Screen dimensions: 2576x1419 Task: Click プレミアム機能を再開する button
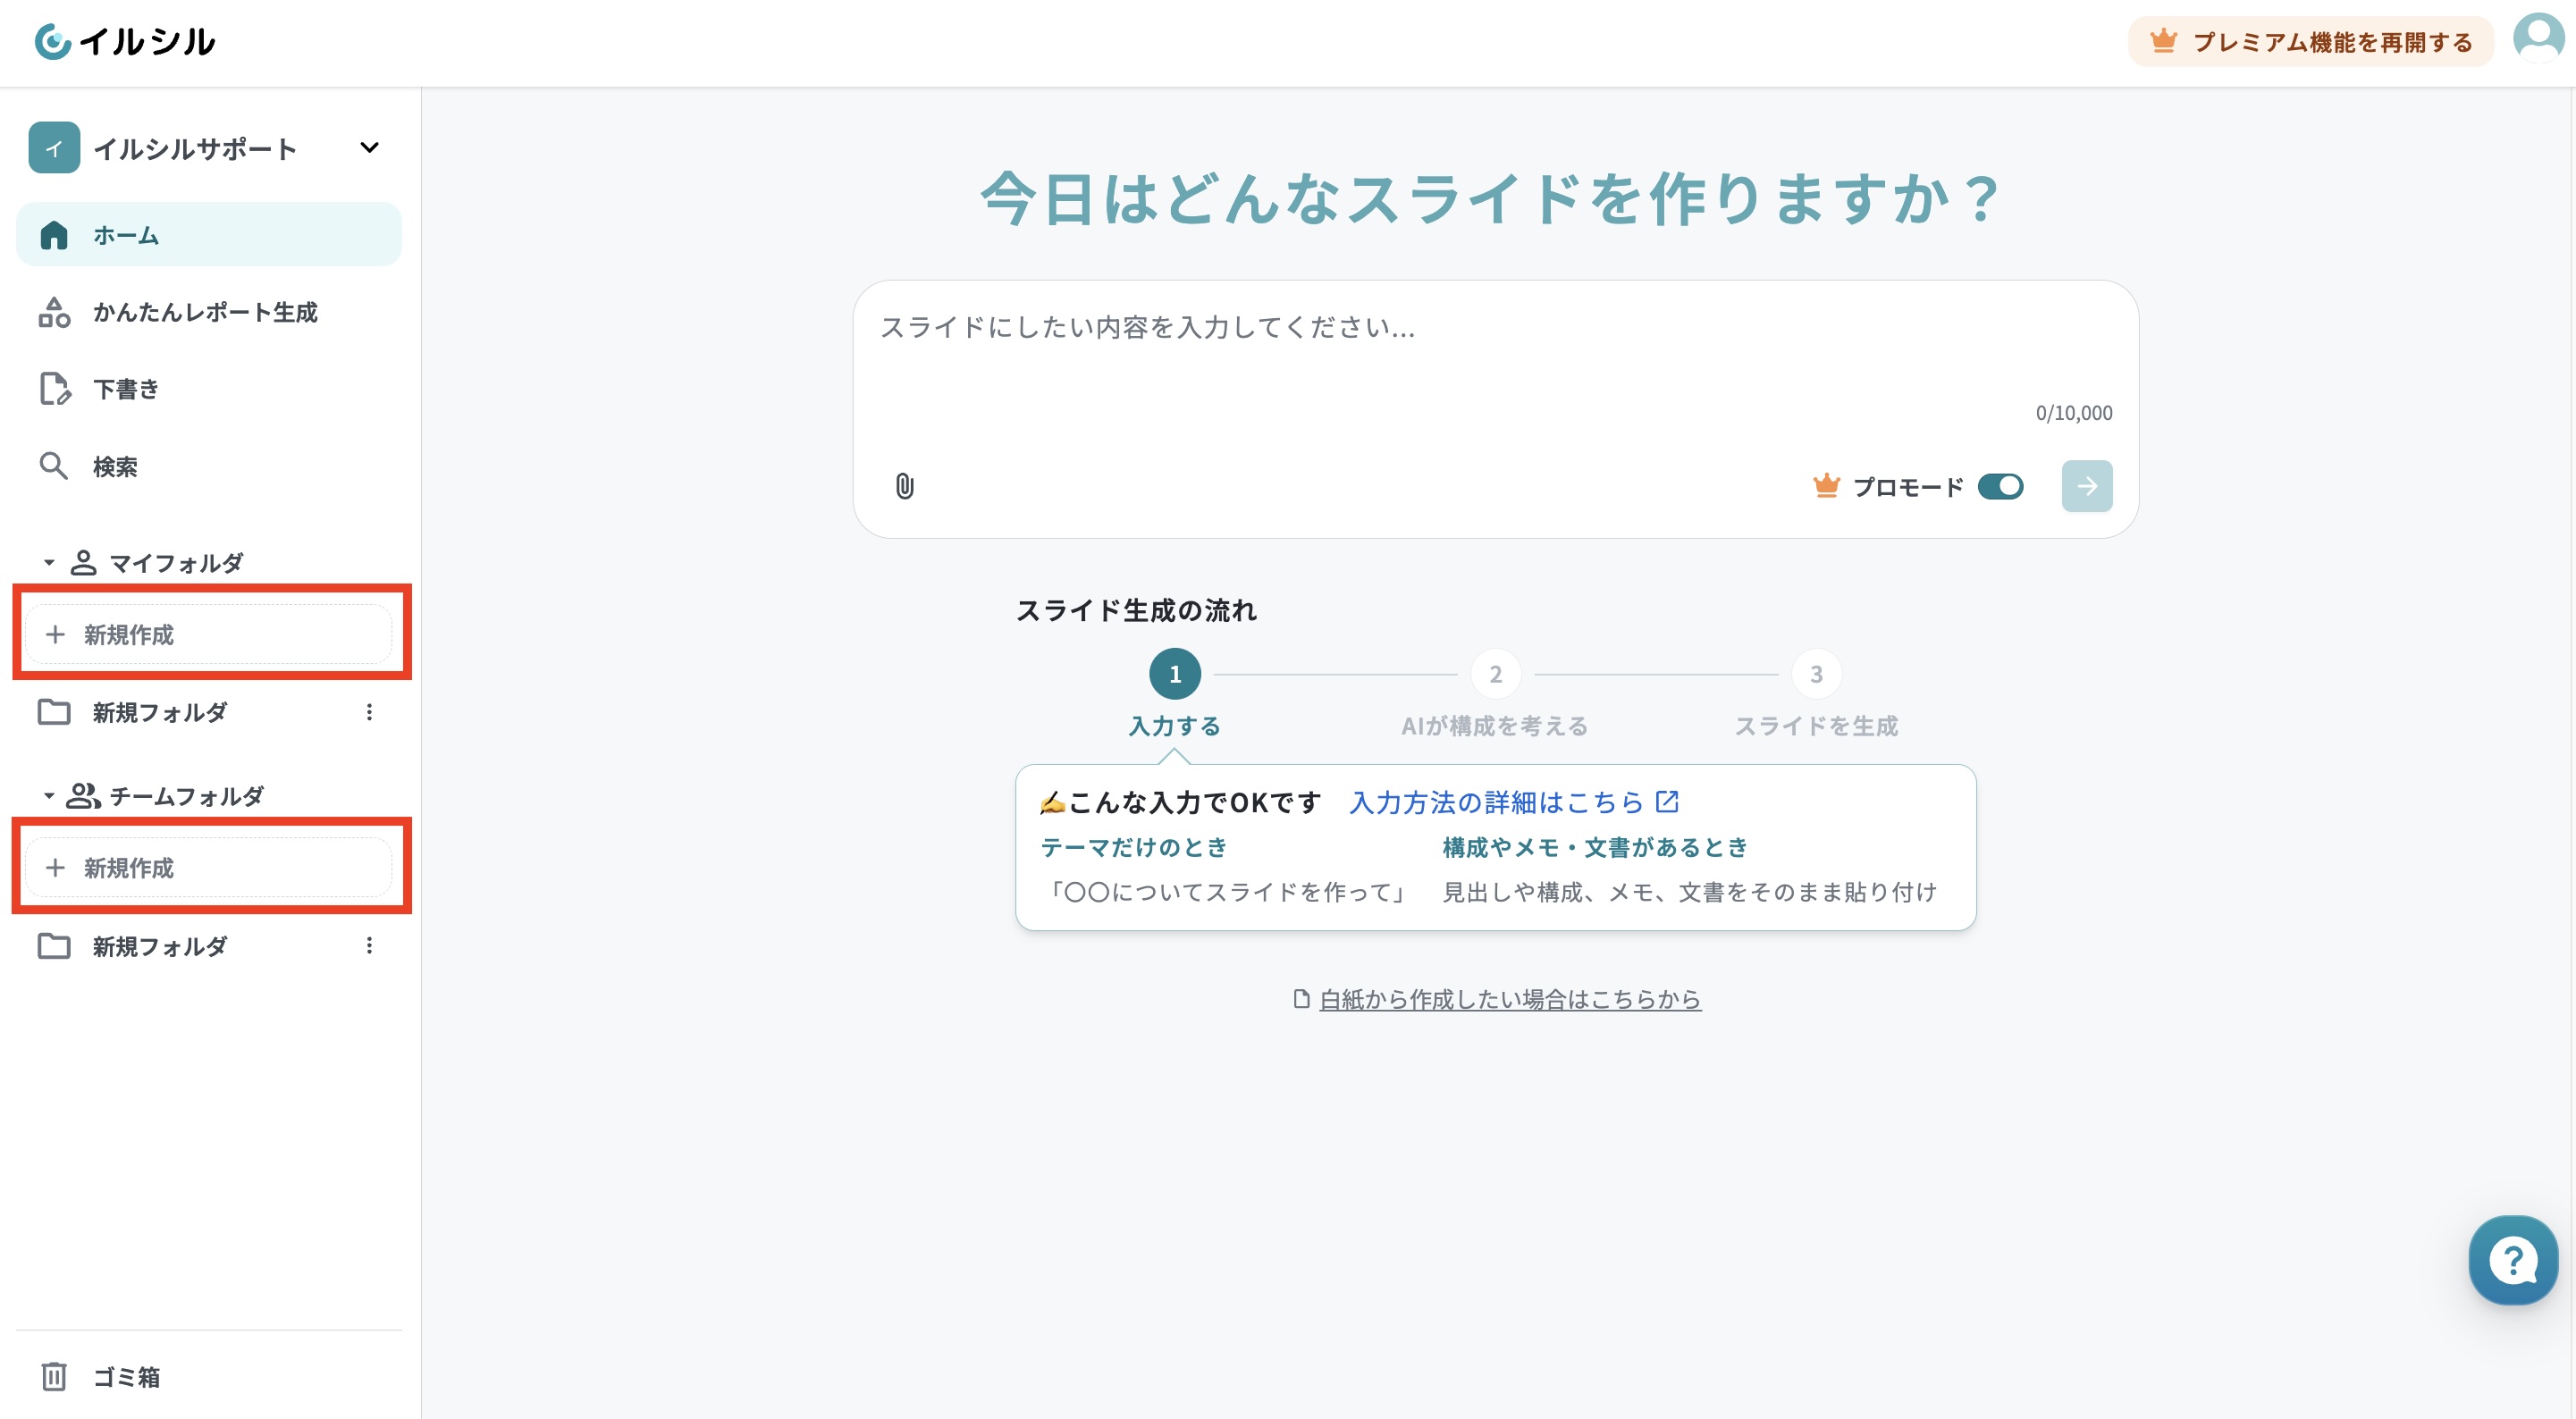2311,42
